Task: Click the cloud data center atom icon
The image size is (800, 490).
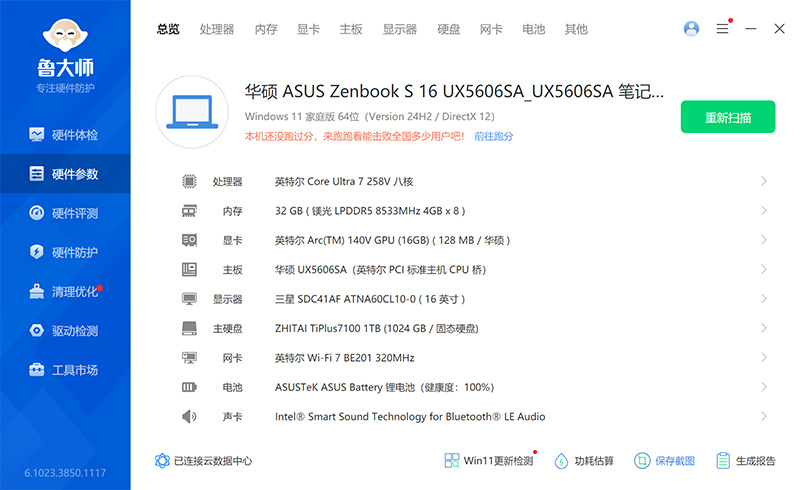Action: pos(162,461)
